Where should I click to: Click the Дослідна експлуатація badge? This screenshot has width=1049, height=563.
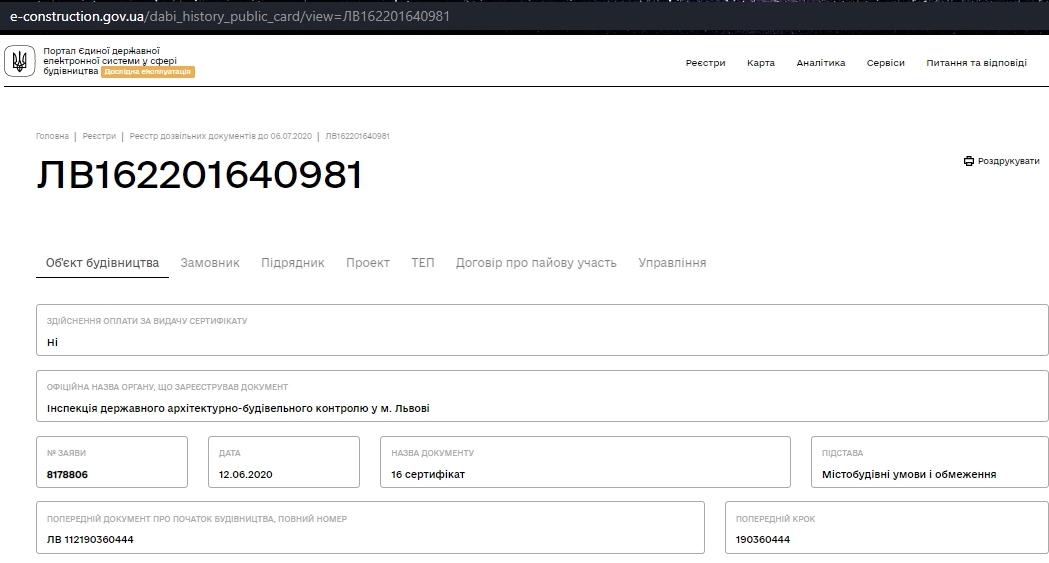tap(148, 72)
